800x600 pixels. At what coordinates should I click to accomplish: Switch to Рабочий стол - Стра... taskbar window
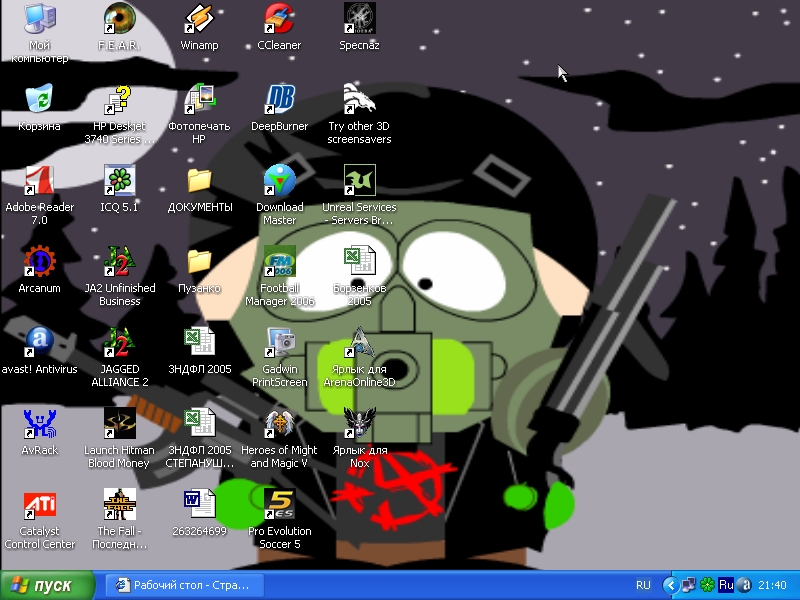(185, 585)
